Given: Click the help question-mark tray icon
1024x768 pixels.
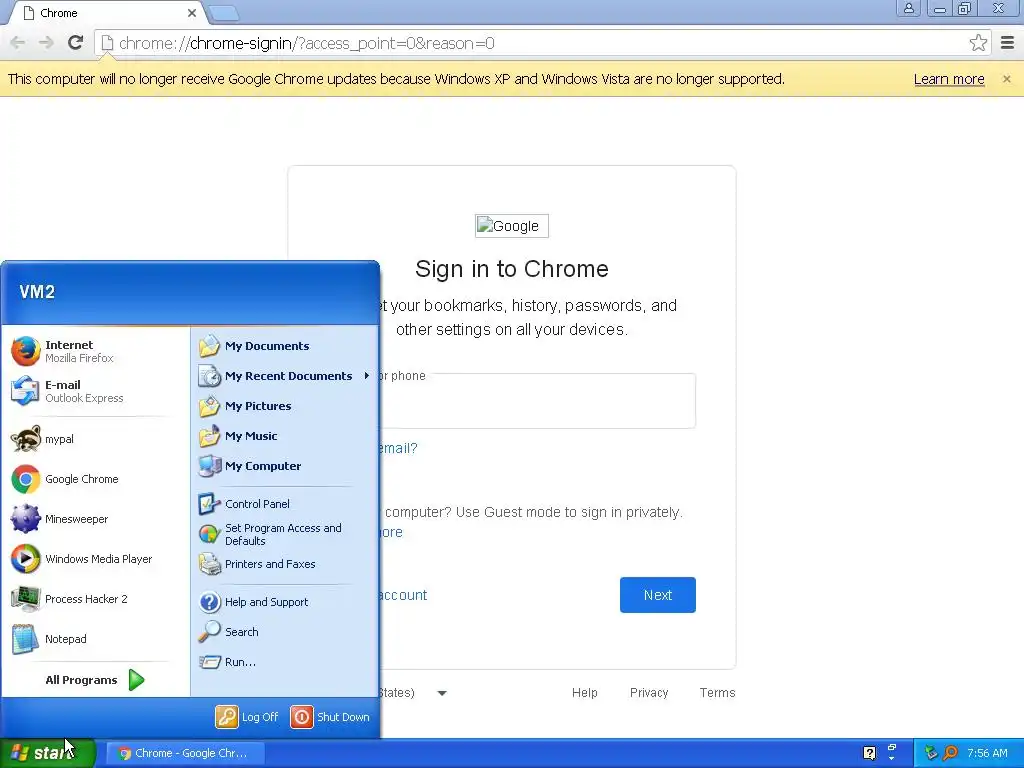Looking at the screenshot, I should click(x=869, y=753).
